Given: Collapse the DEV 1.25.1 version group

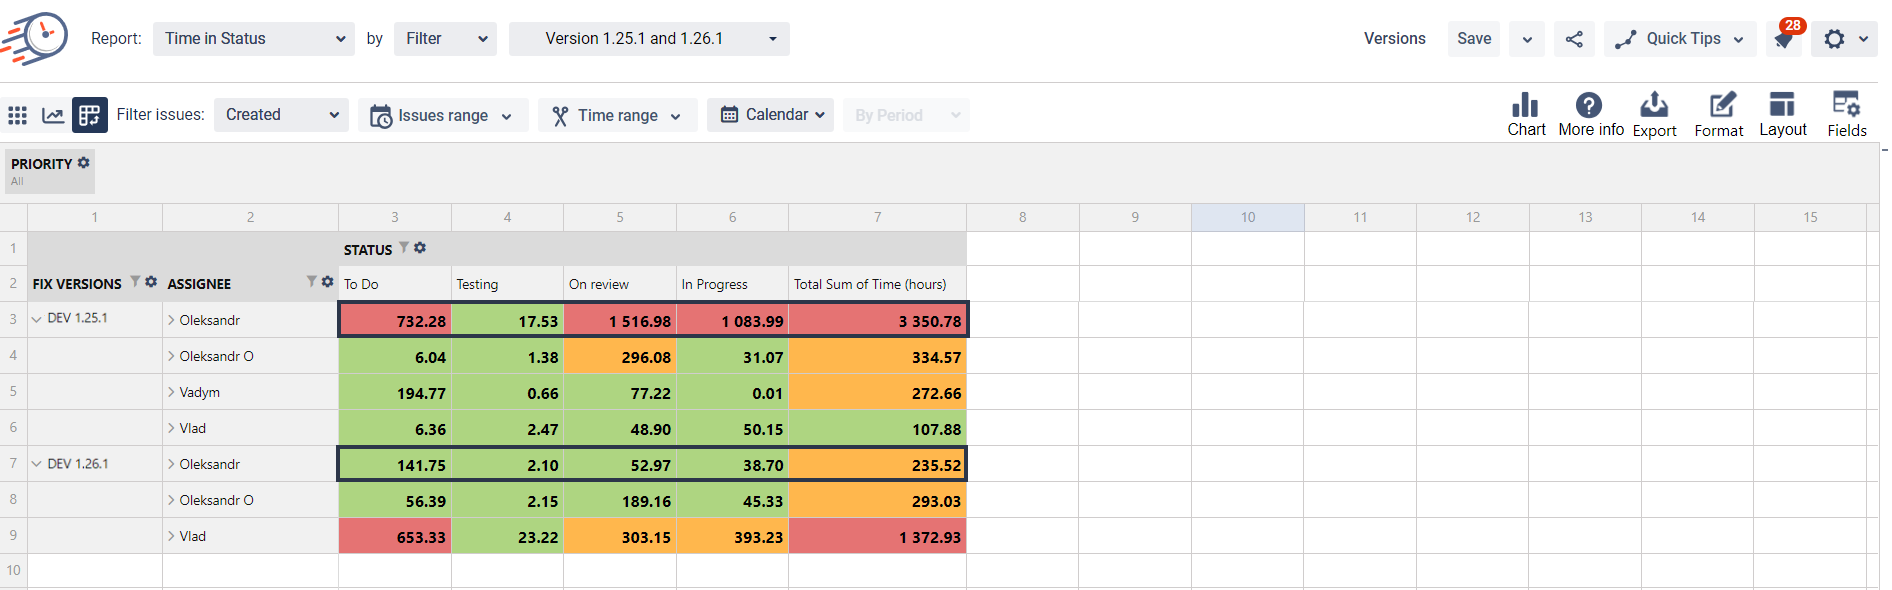Looking at the screenshot, I should coord(37,320).
